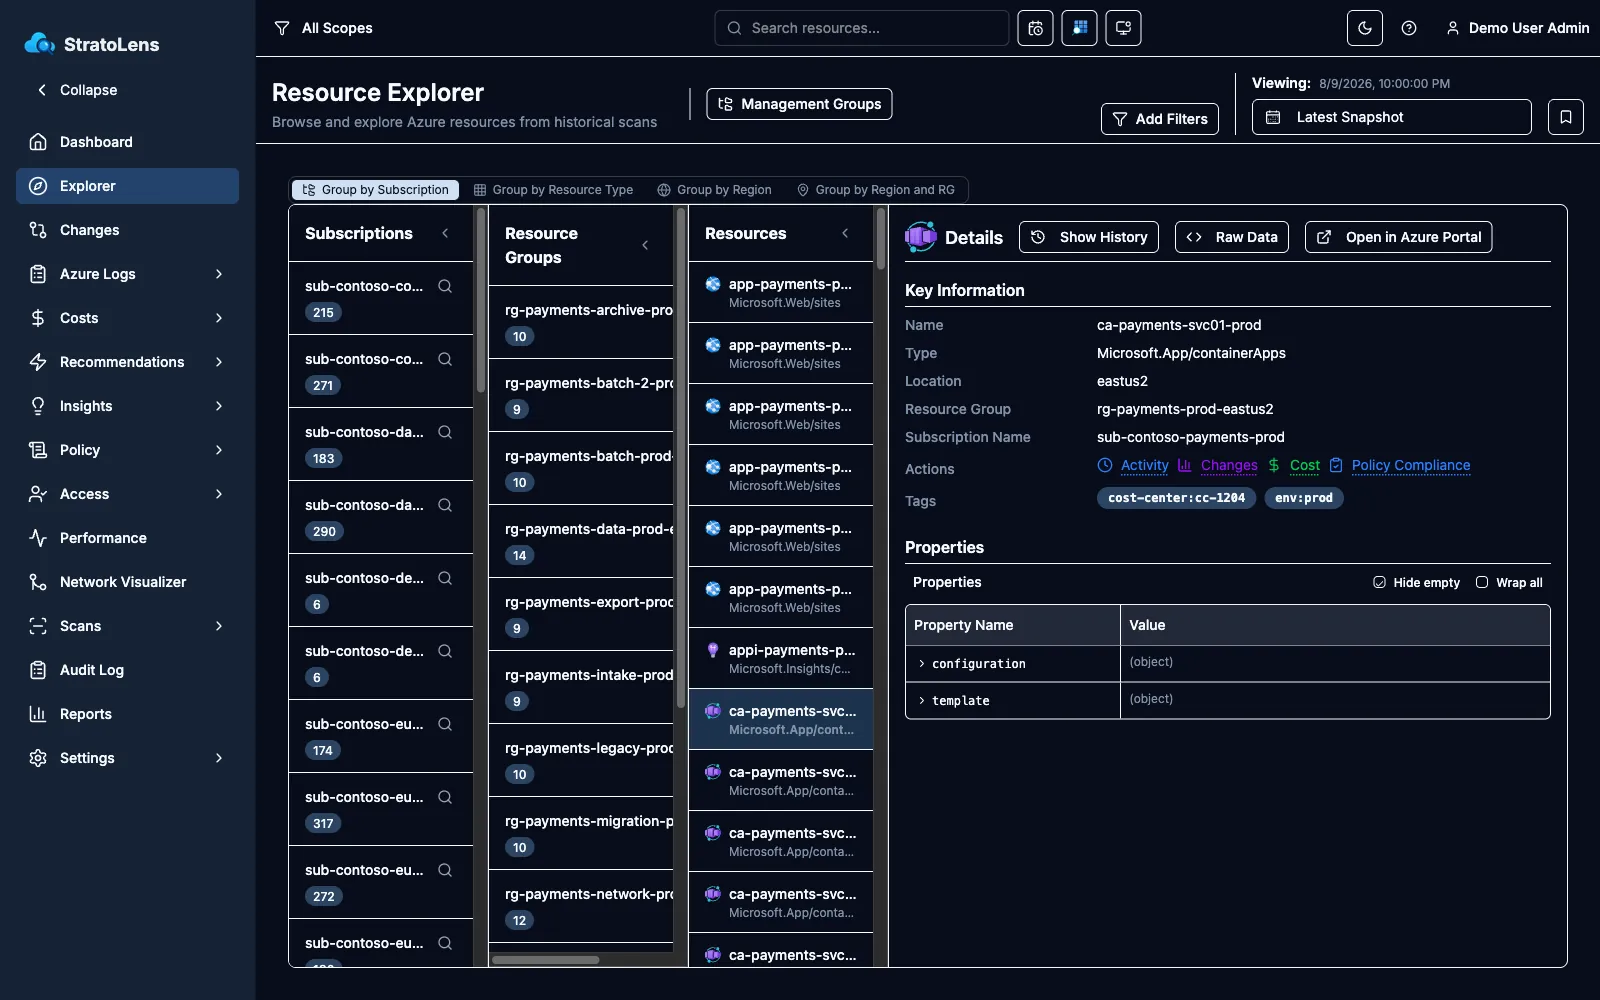Click the blue grid icon beside search
The image size is (1600, 1000).
coord(1079,28)
